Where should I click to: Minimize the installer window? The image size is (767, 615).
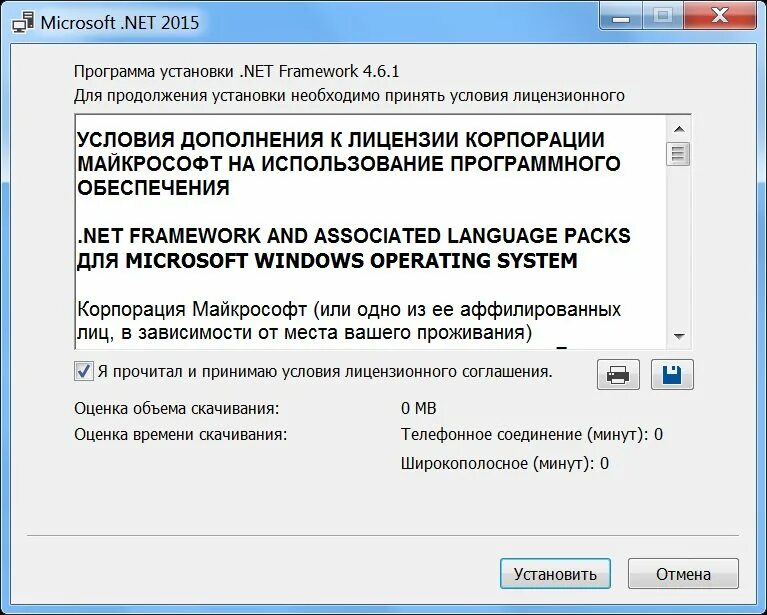(x=621, y=17)
